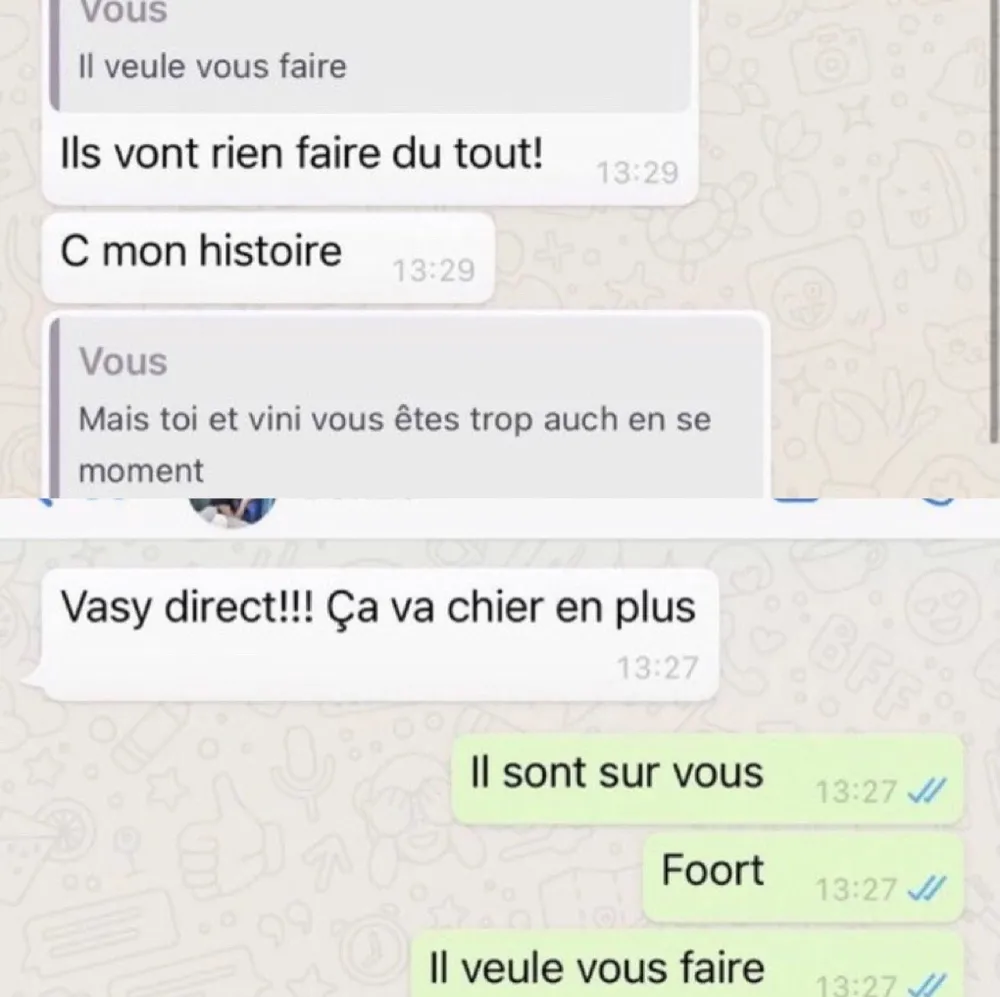This screenshot has width=1000, height=997.
Task: Tap the voice call icon in header
Action: click(938, 501)
